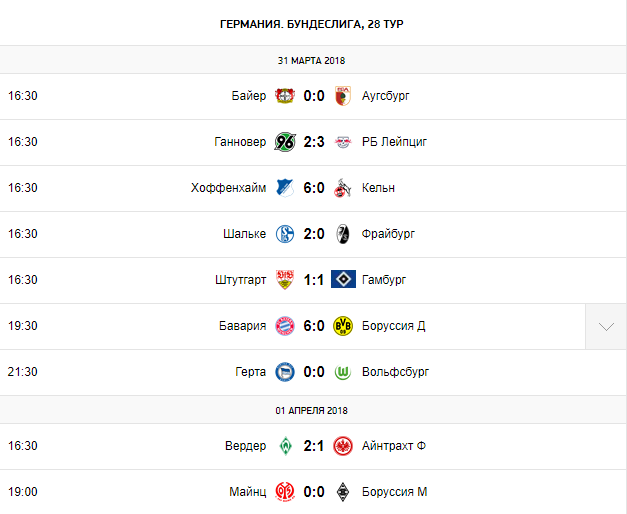Select the Штутгарт 1:1 Гамбург score
The height and width of the screenshot is (514, 627).
[x=314, y=280]
